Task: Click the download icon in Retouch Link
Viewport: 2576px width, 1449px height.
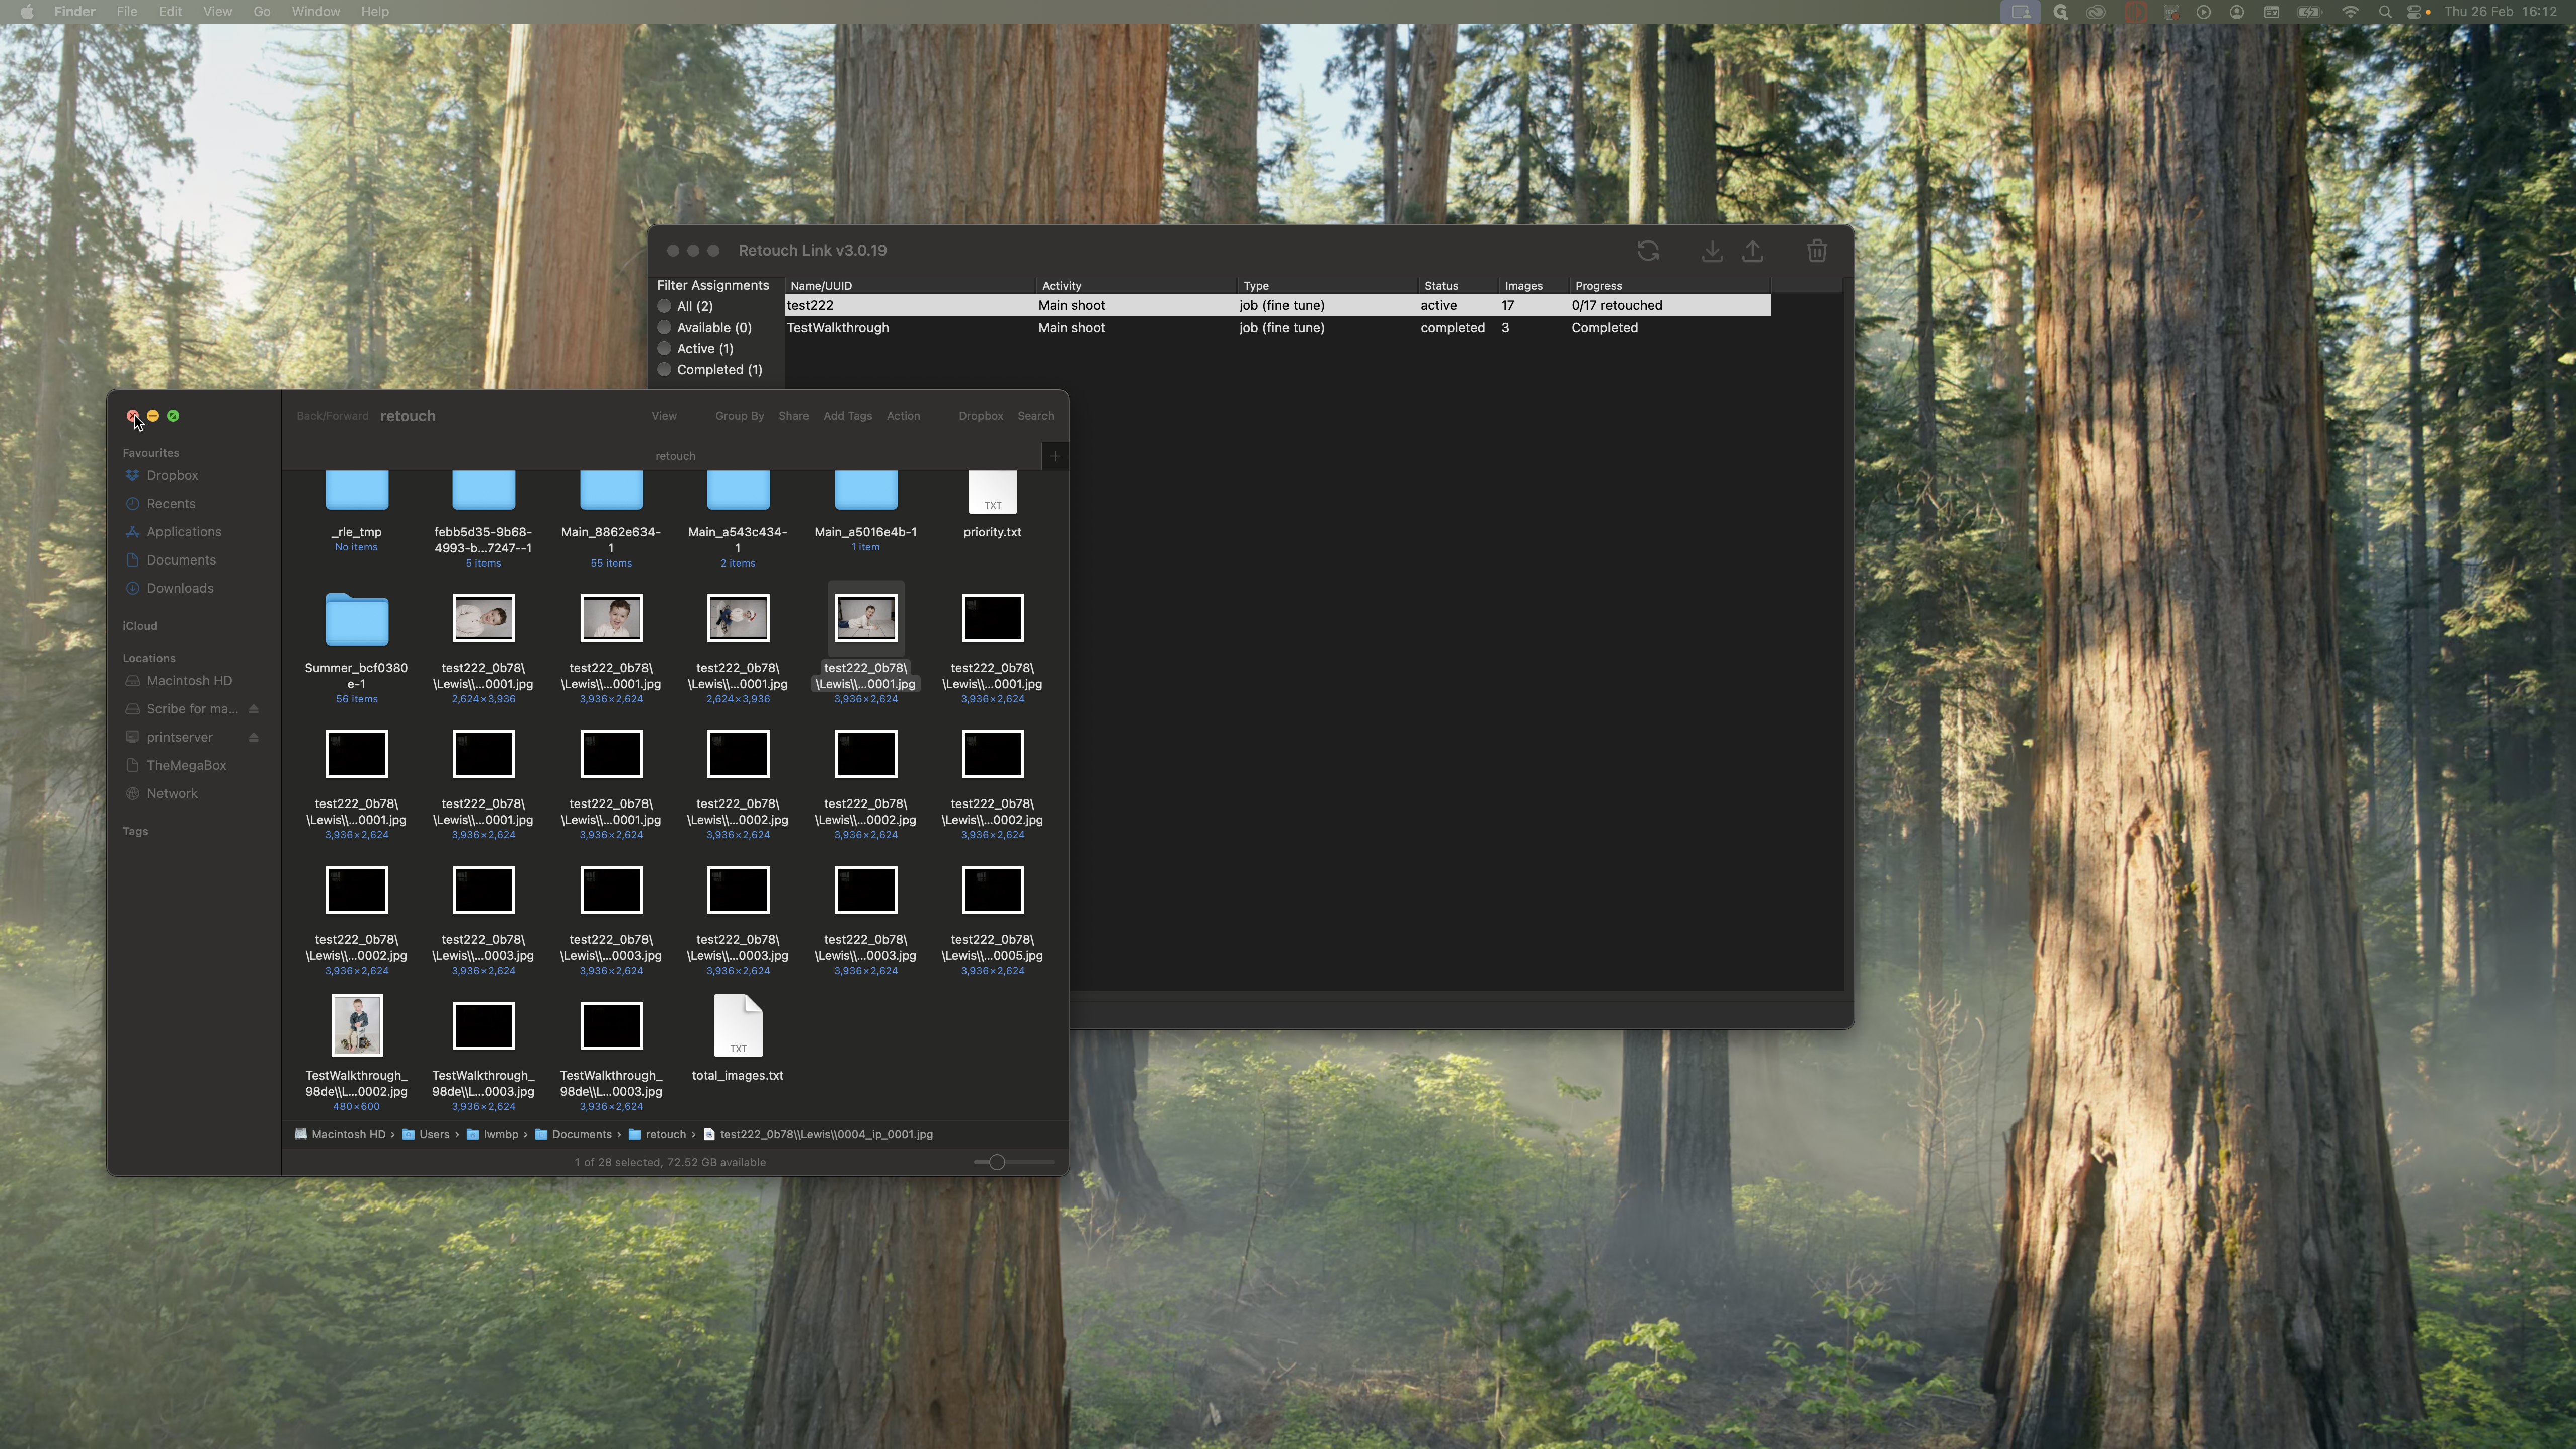Action: pos(1711,251)
